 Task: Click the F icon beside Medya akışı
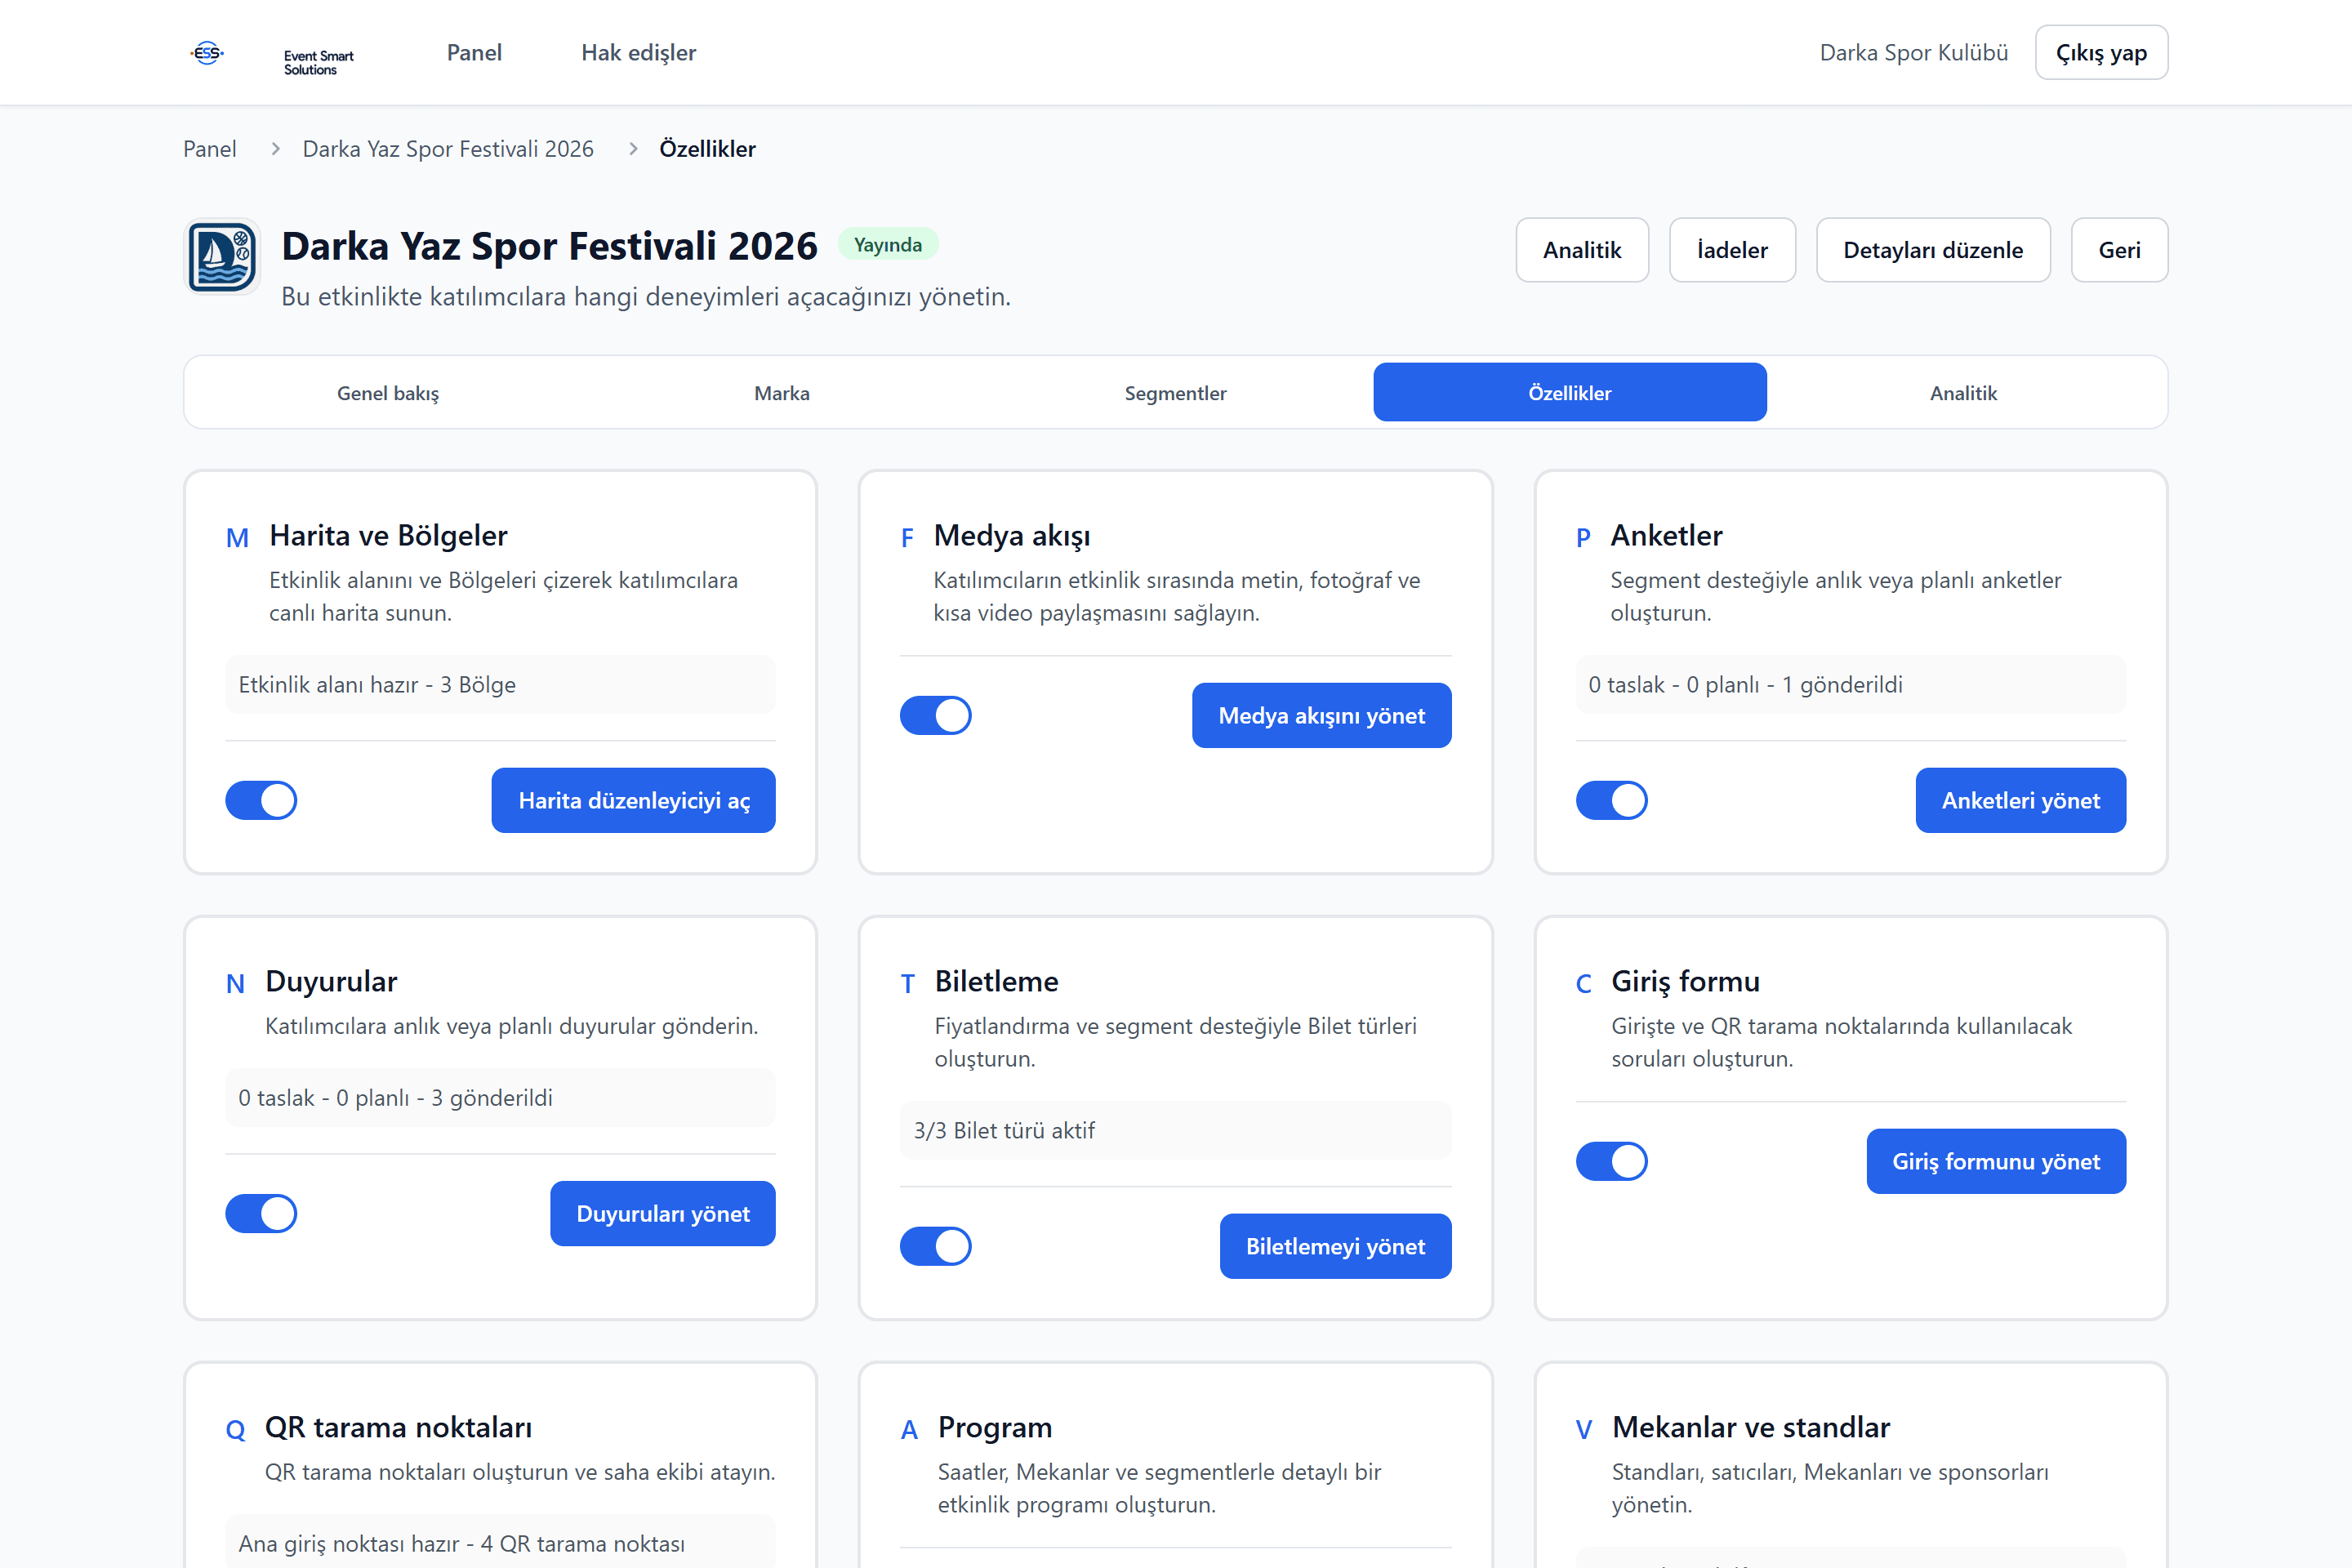[x=907, y=538]
